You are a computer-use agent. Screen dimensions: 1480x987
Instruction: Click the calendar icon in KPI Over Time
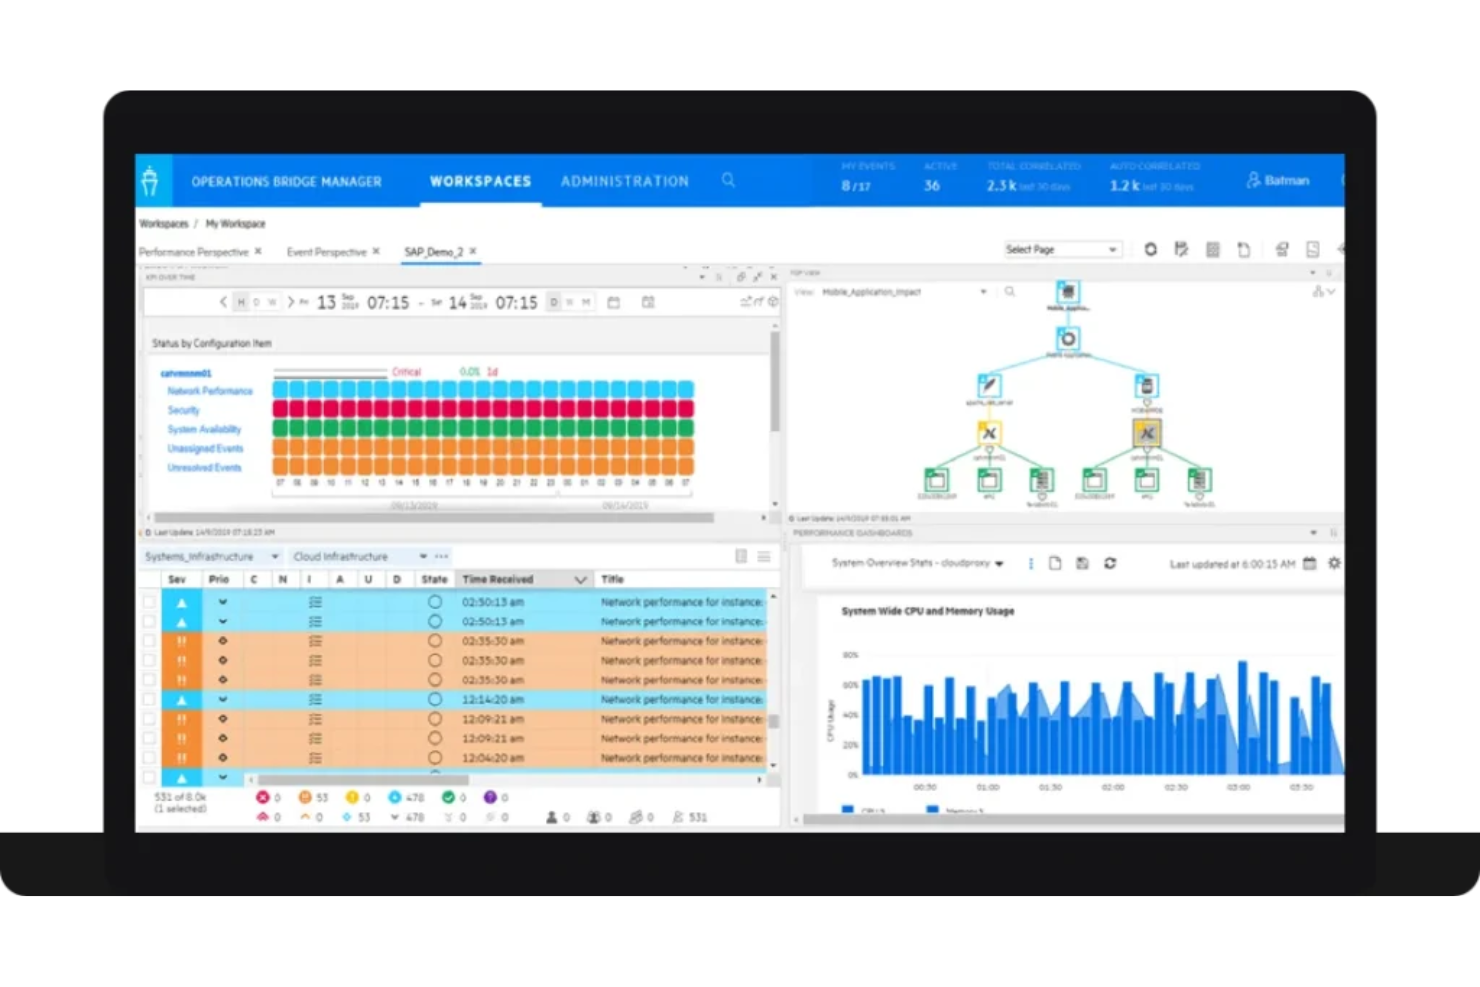[x=614, y=302]
